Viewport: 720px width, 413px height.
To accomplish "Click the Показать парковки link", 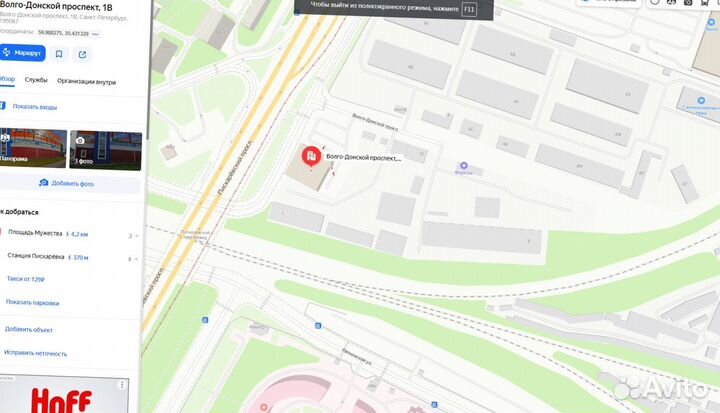I will [x=32, y=303].
